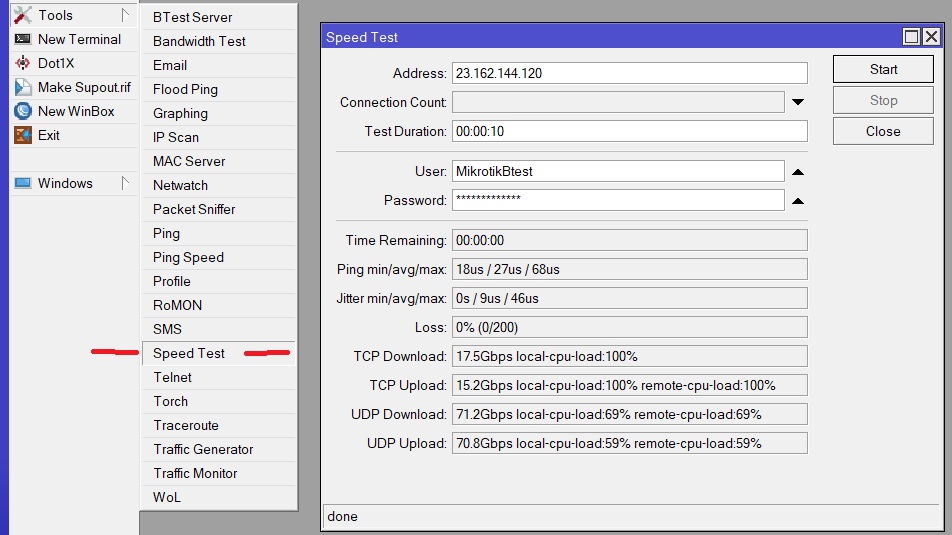Click UDP Upload 70.8Gbps result
This screenshot has width=952, height=535.
pos(630,443)
